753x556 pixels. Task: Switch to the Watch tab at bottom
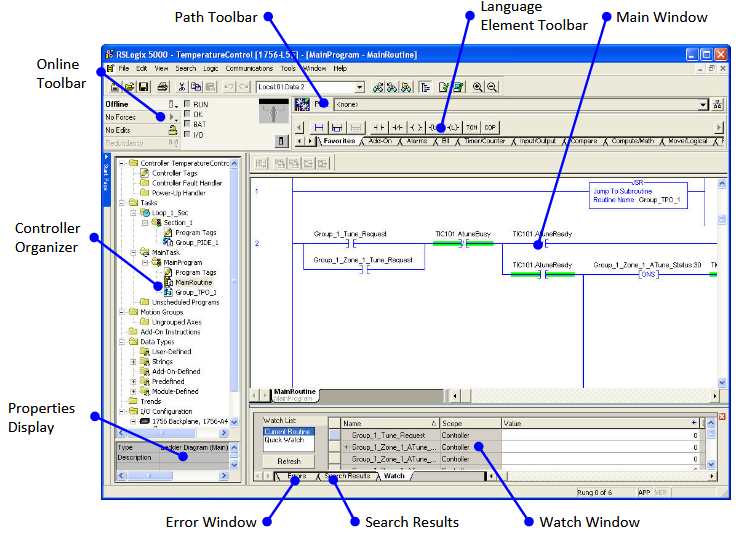pyautogui.click(x=394, y=476)
